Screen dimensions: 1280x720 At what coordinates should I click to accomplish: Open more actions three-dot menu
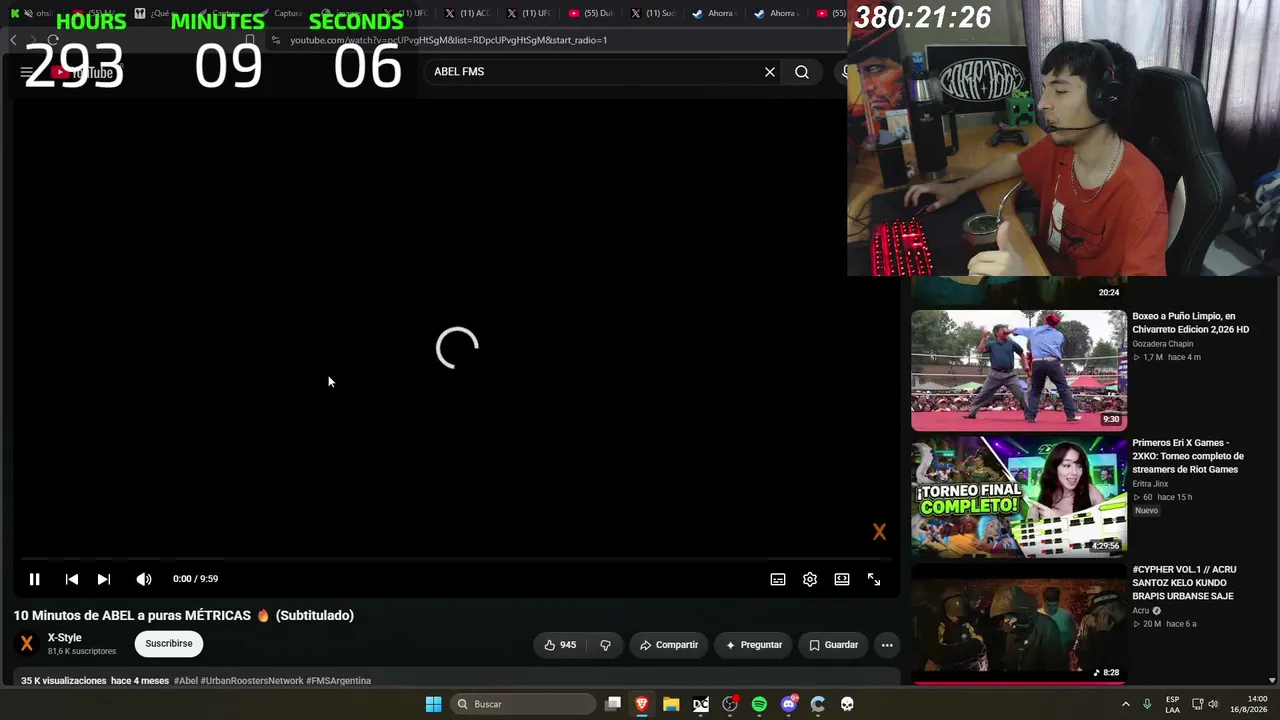tap(887, 645)
